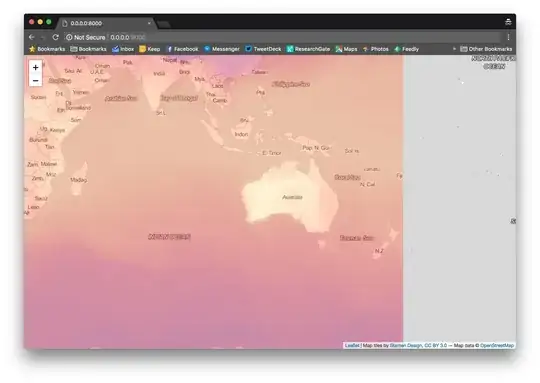Go back using browser back arrow
Viewport: 540px width, 383px height.
click(32, 37)
